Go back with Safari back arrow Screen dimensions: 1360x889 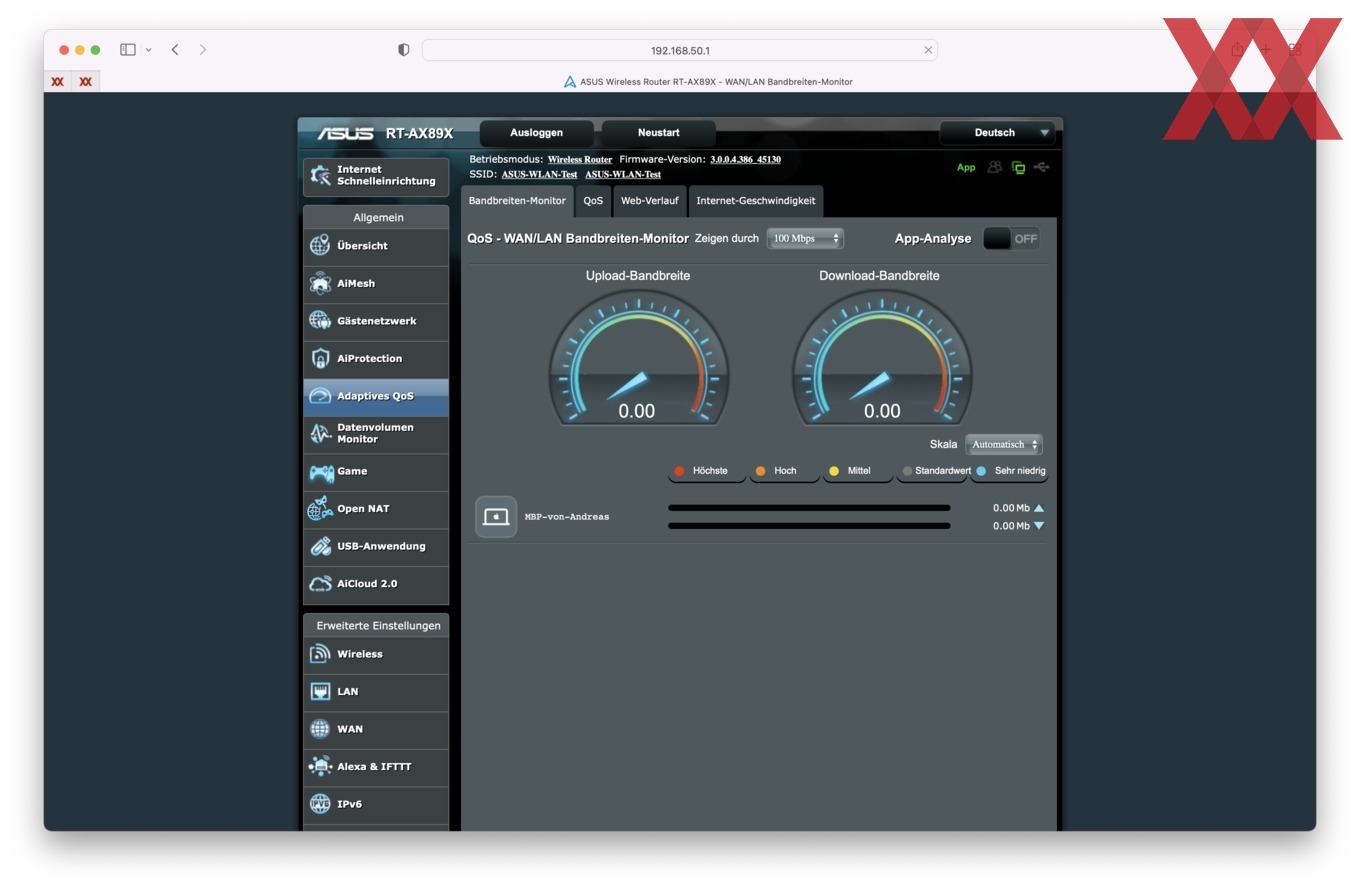[175, 49]
